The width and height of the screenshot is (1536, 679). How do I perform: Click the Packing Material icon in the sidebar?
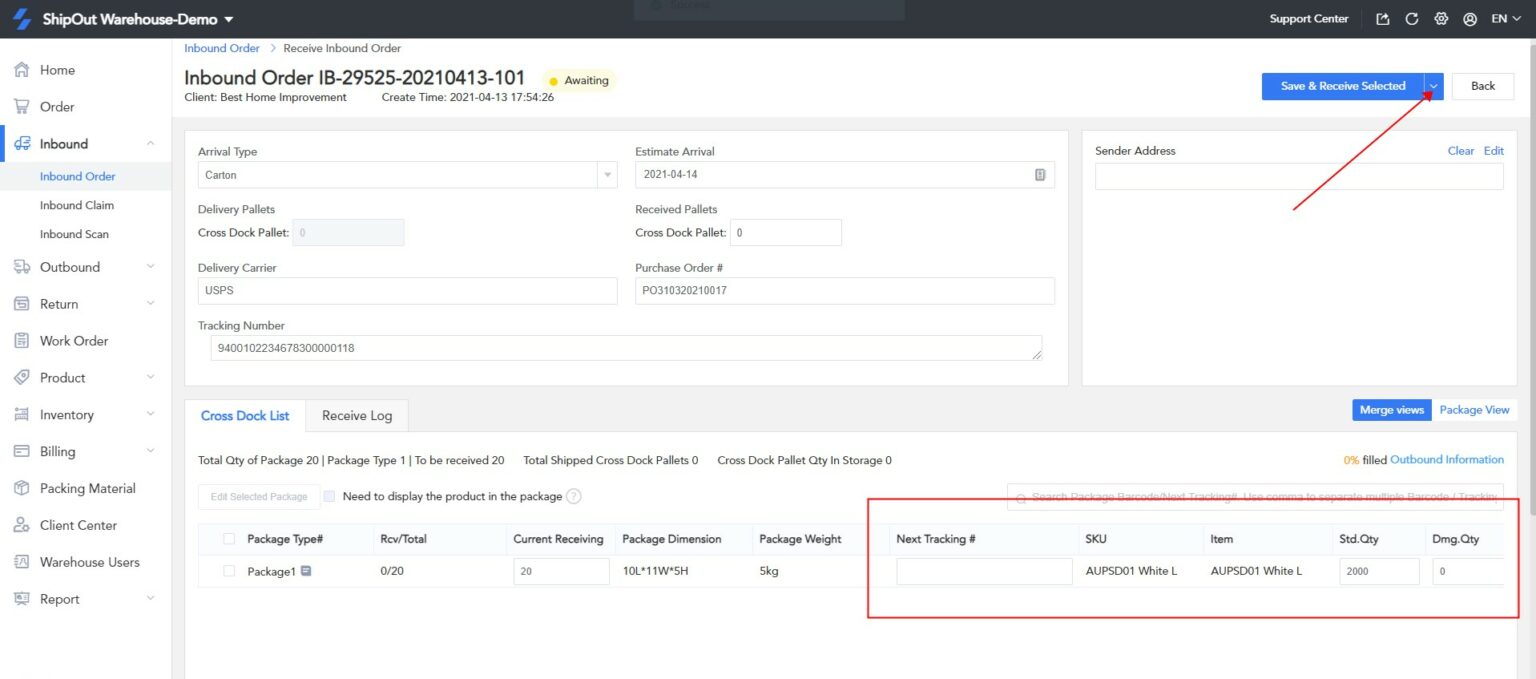point(22,488)
